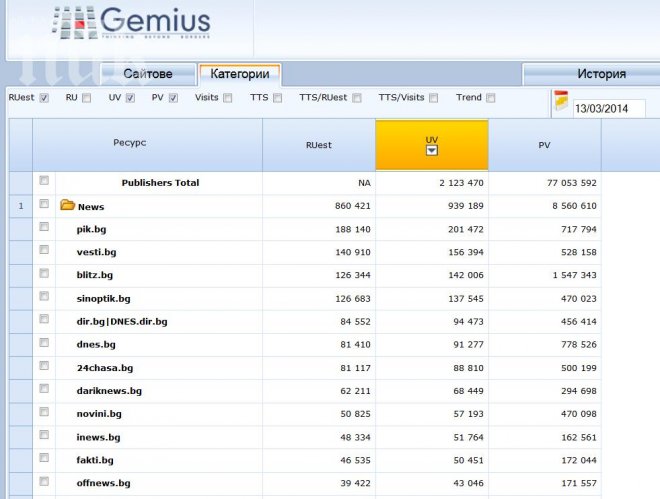The height and width of the screenshot is (499, 660).
Task: Enable the Visits metric checkbox
Action: click(228, 98)
